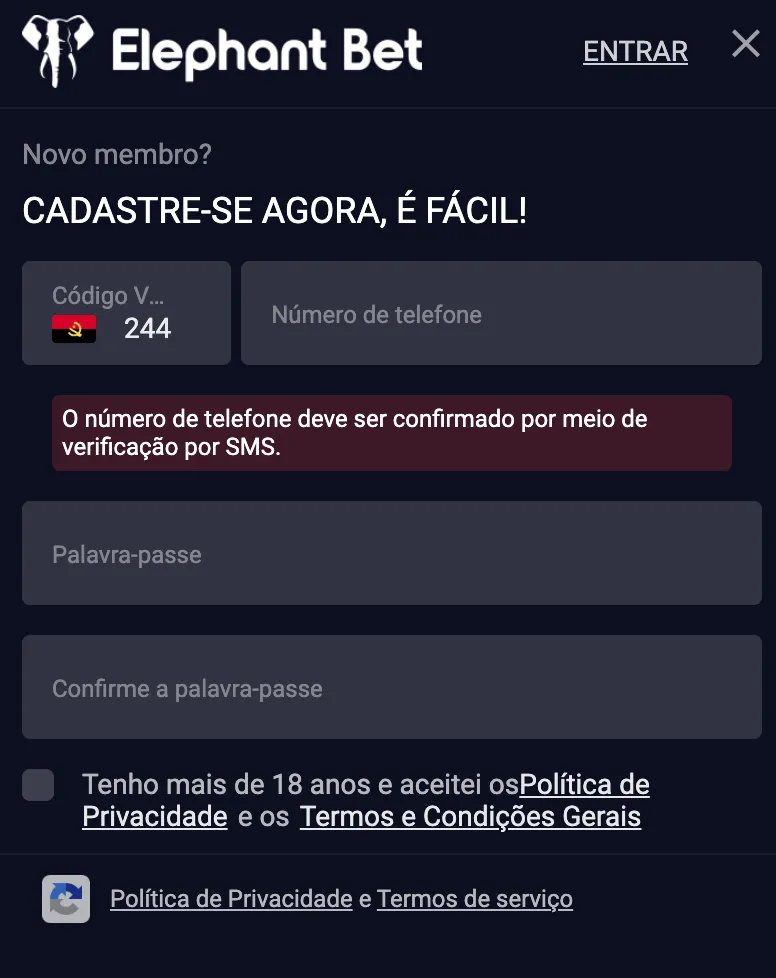Open the reCAPTCHA Política de Privacidade link
The image size is (776, 978).
point(231,899)
